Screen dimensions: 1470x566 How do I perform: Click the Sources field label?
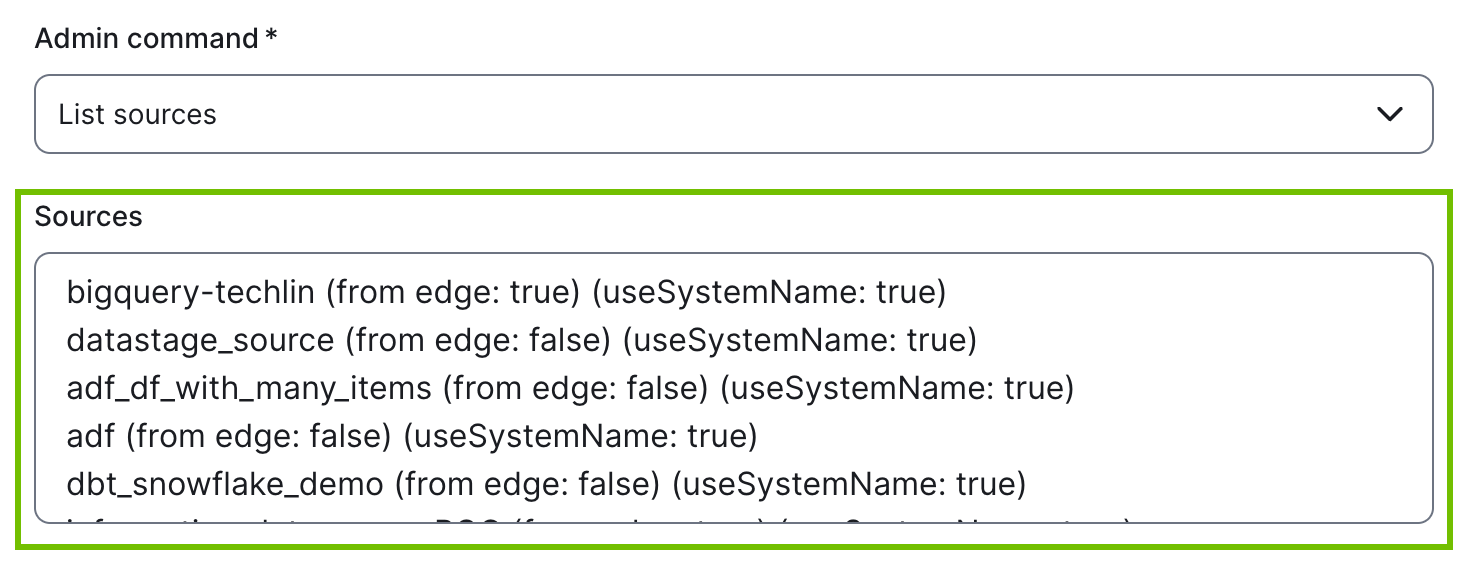89,216
